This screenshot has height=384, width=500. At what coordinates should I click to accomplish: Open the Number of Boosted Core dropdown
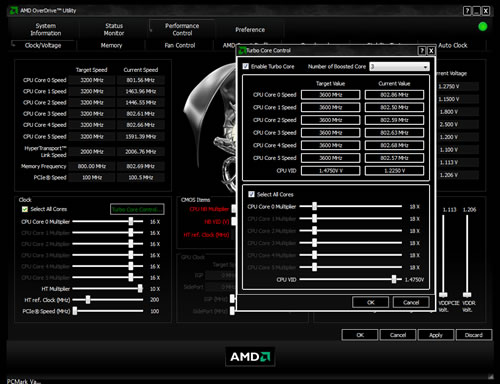tap(399, 67)
